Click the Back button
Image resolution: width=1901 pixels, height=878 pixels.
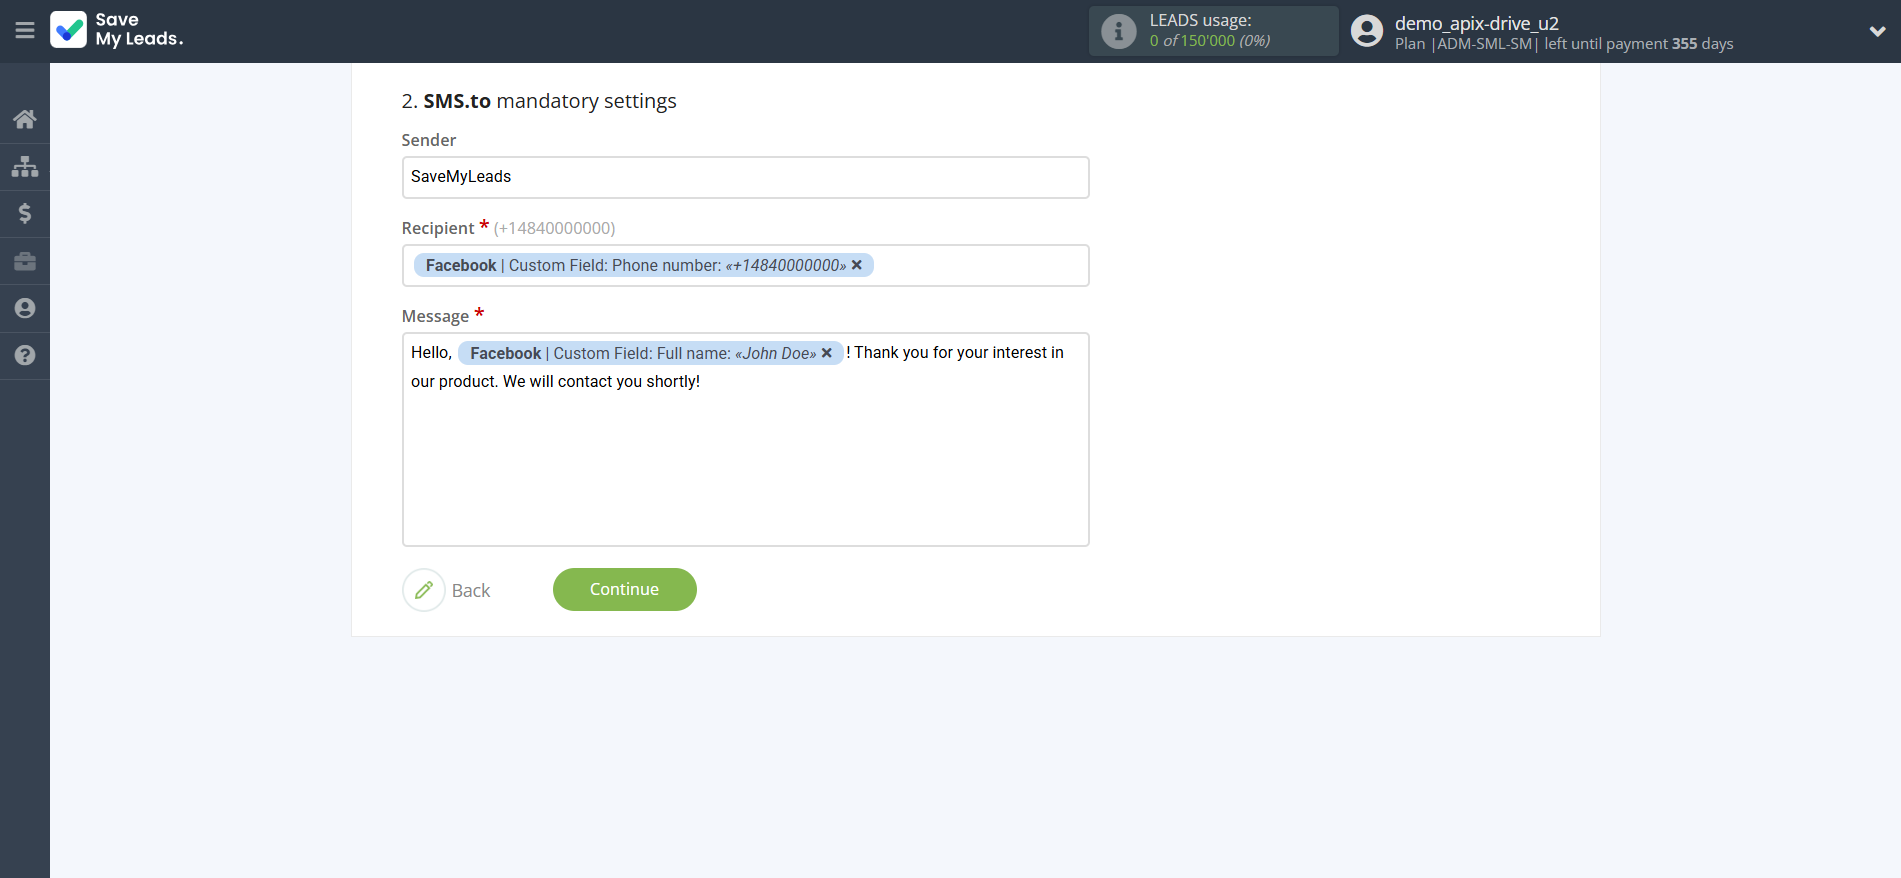(x=471, y=591)
